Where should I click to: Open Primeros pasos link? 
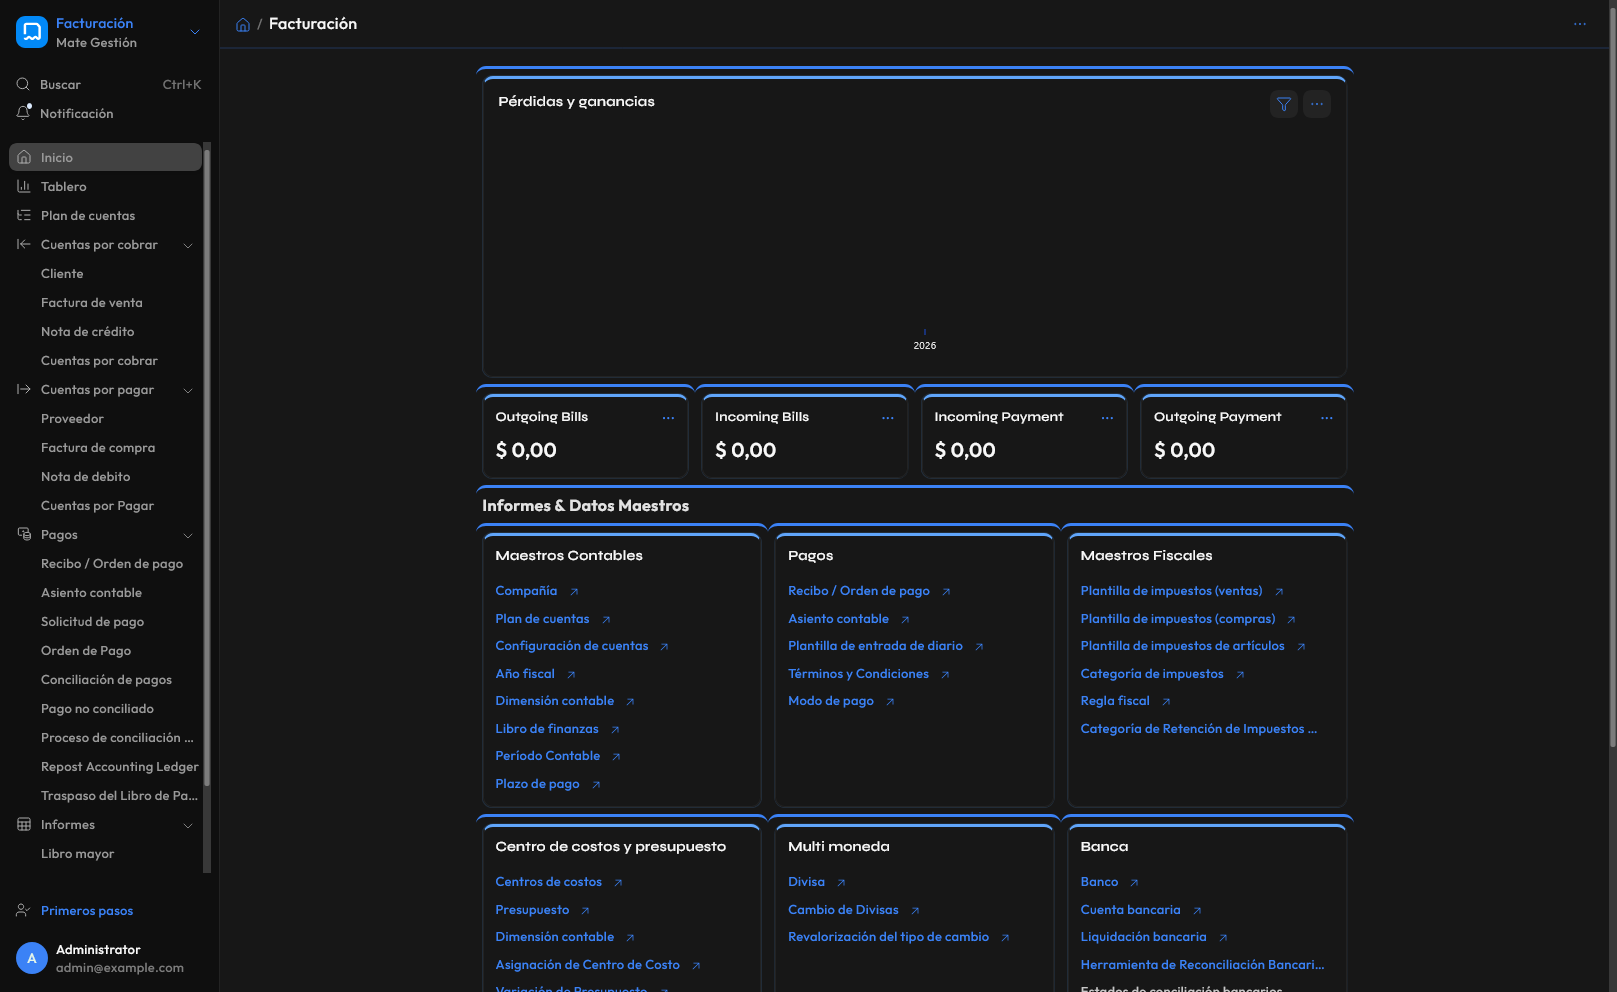click(x=87, y=911)
